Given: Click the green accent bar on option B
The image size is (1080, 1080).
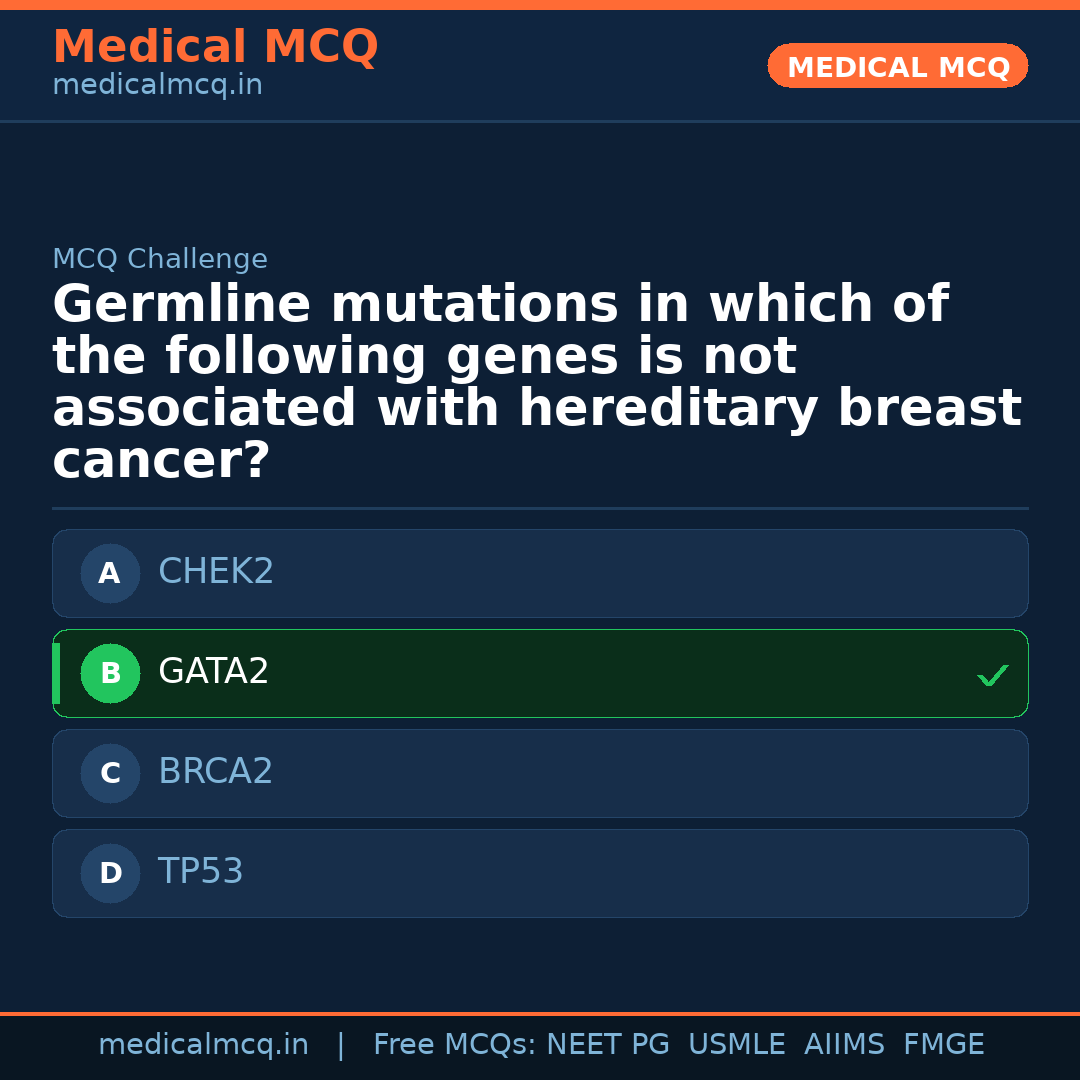Looking at the screenshot, I should [56, 674].
